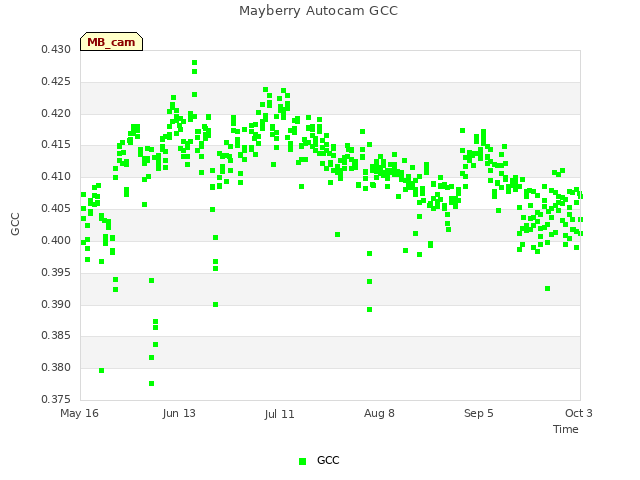This screenshot has height=480, width=640.
Task: Click the 0.395 y-axis value
Action: (x=56, y=272)
